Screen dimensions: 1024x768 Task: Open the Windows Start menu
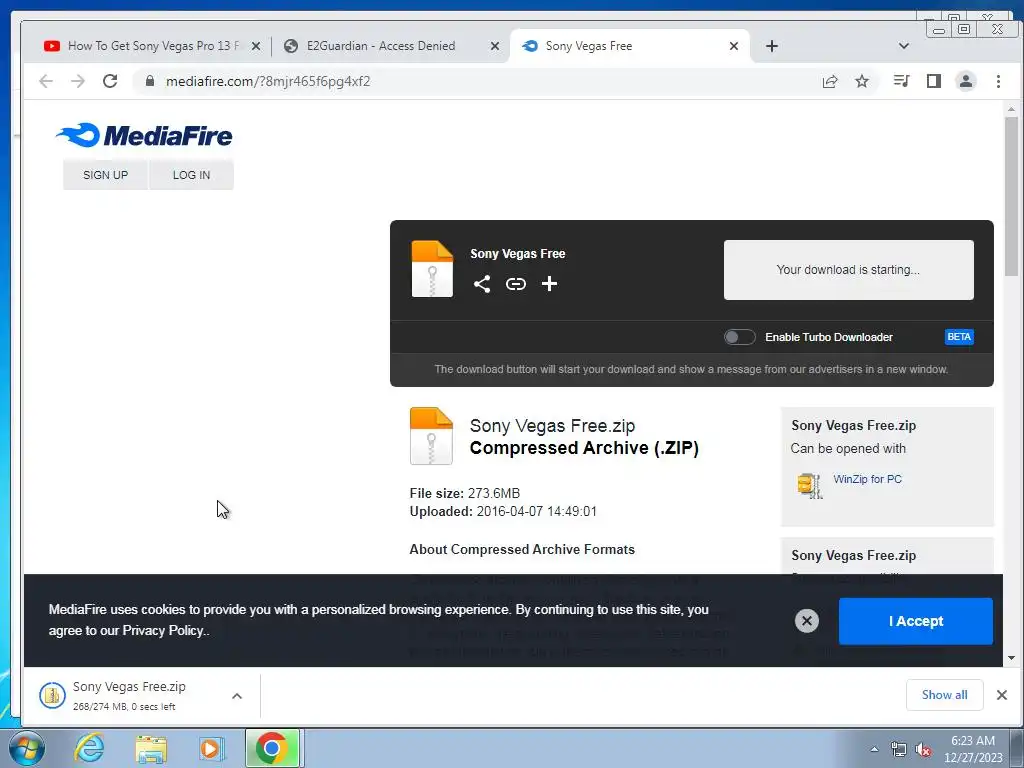(x=27, y=748)
